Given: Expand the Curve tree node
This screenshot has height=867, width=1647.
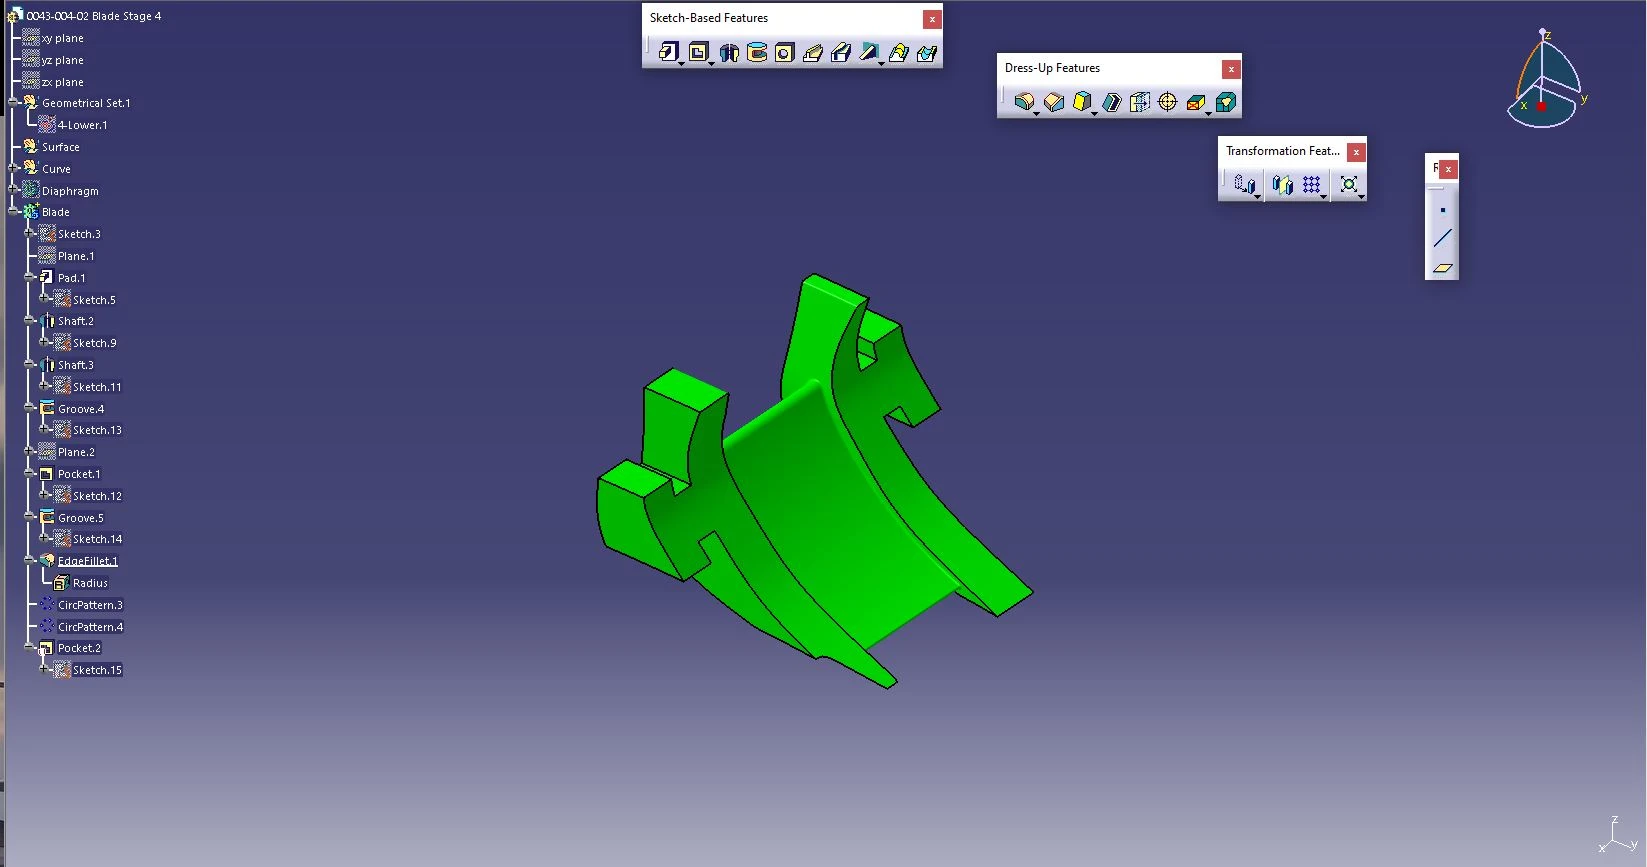Looking at the screenshot, I should point(13,168).
